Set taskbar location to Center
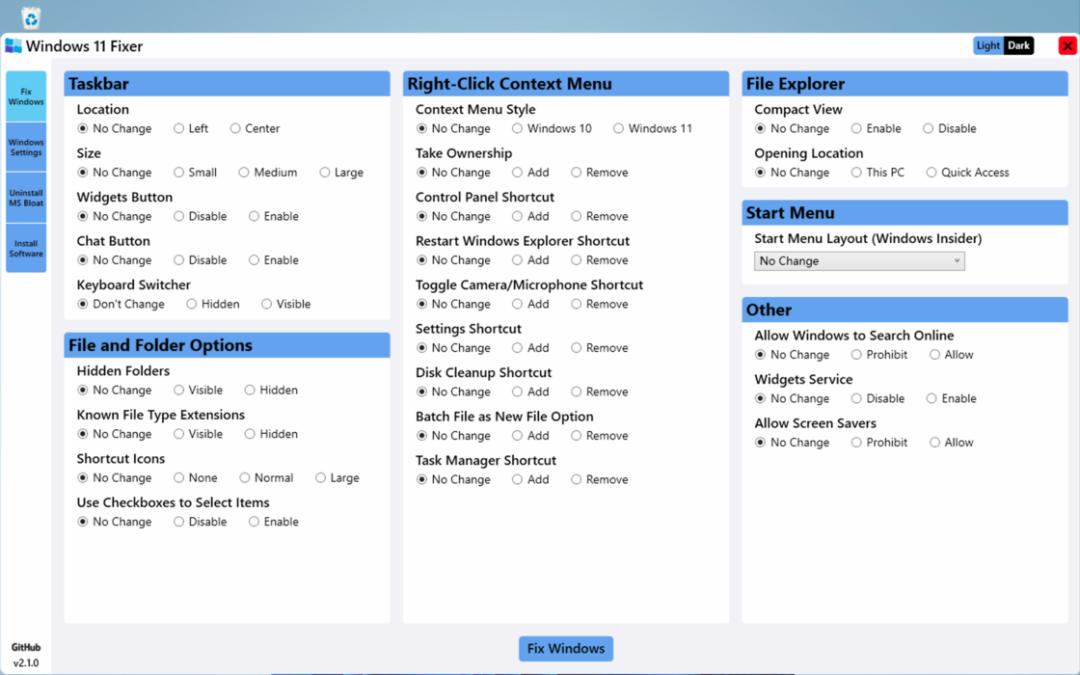The width and height of the screenshot is (1080, 675). [255, 128]
